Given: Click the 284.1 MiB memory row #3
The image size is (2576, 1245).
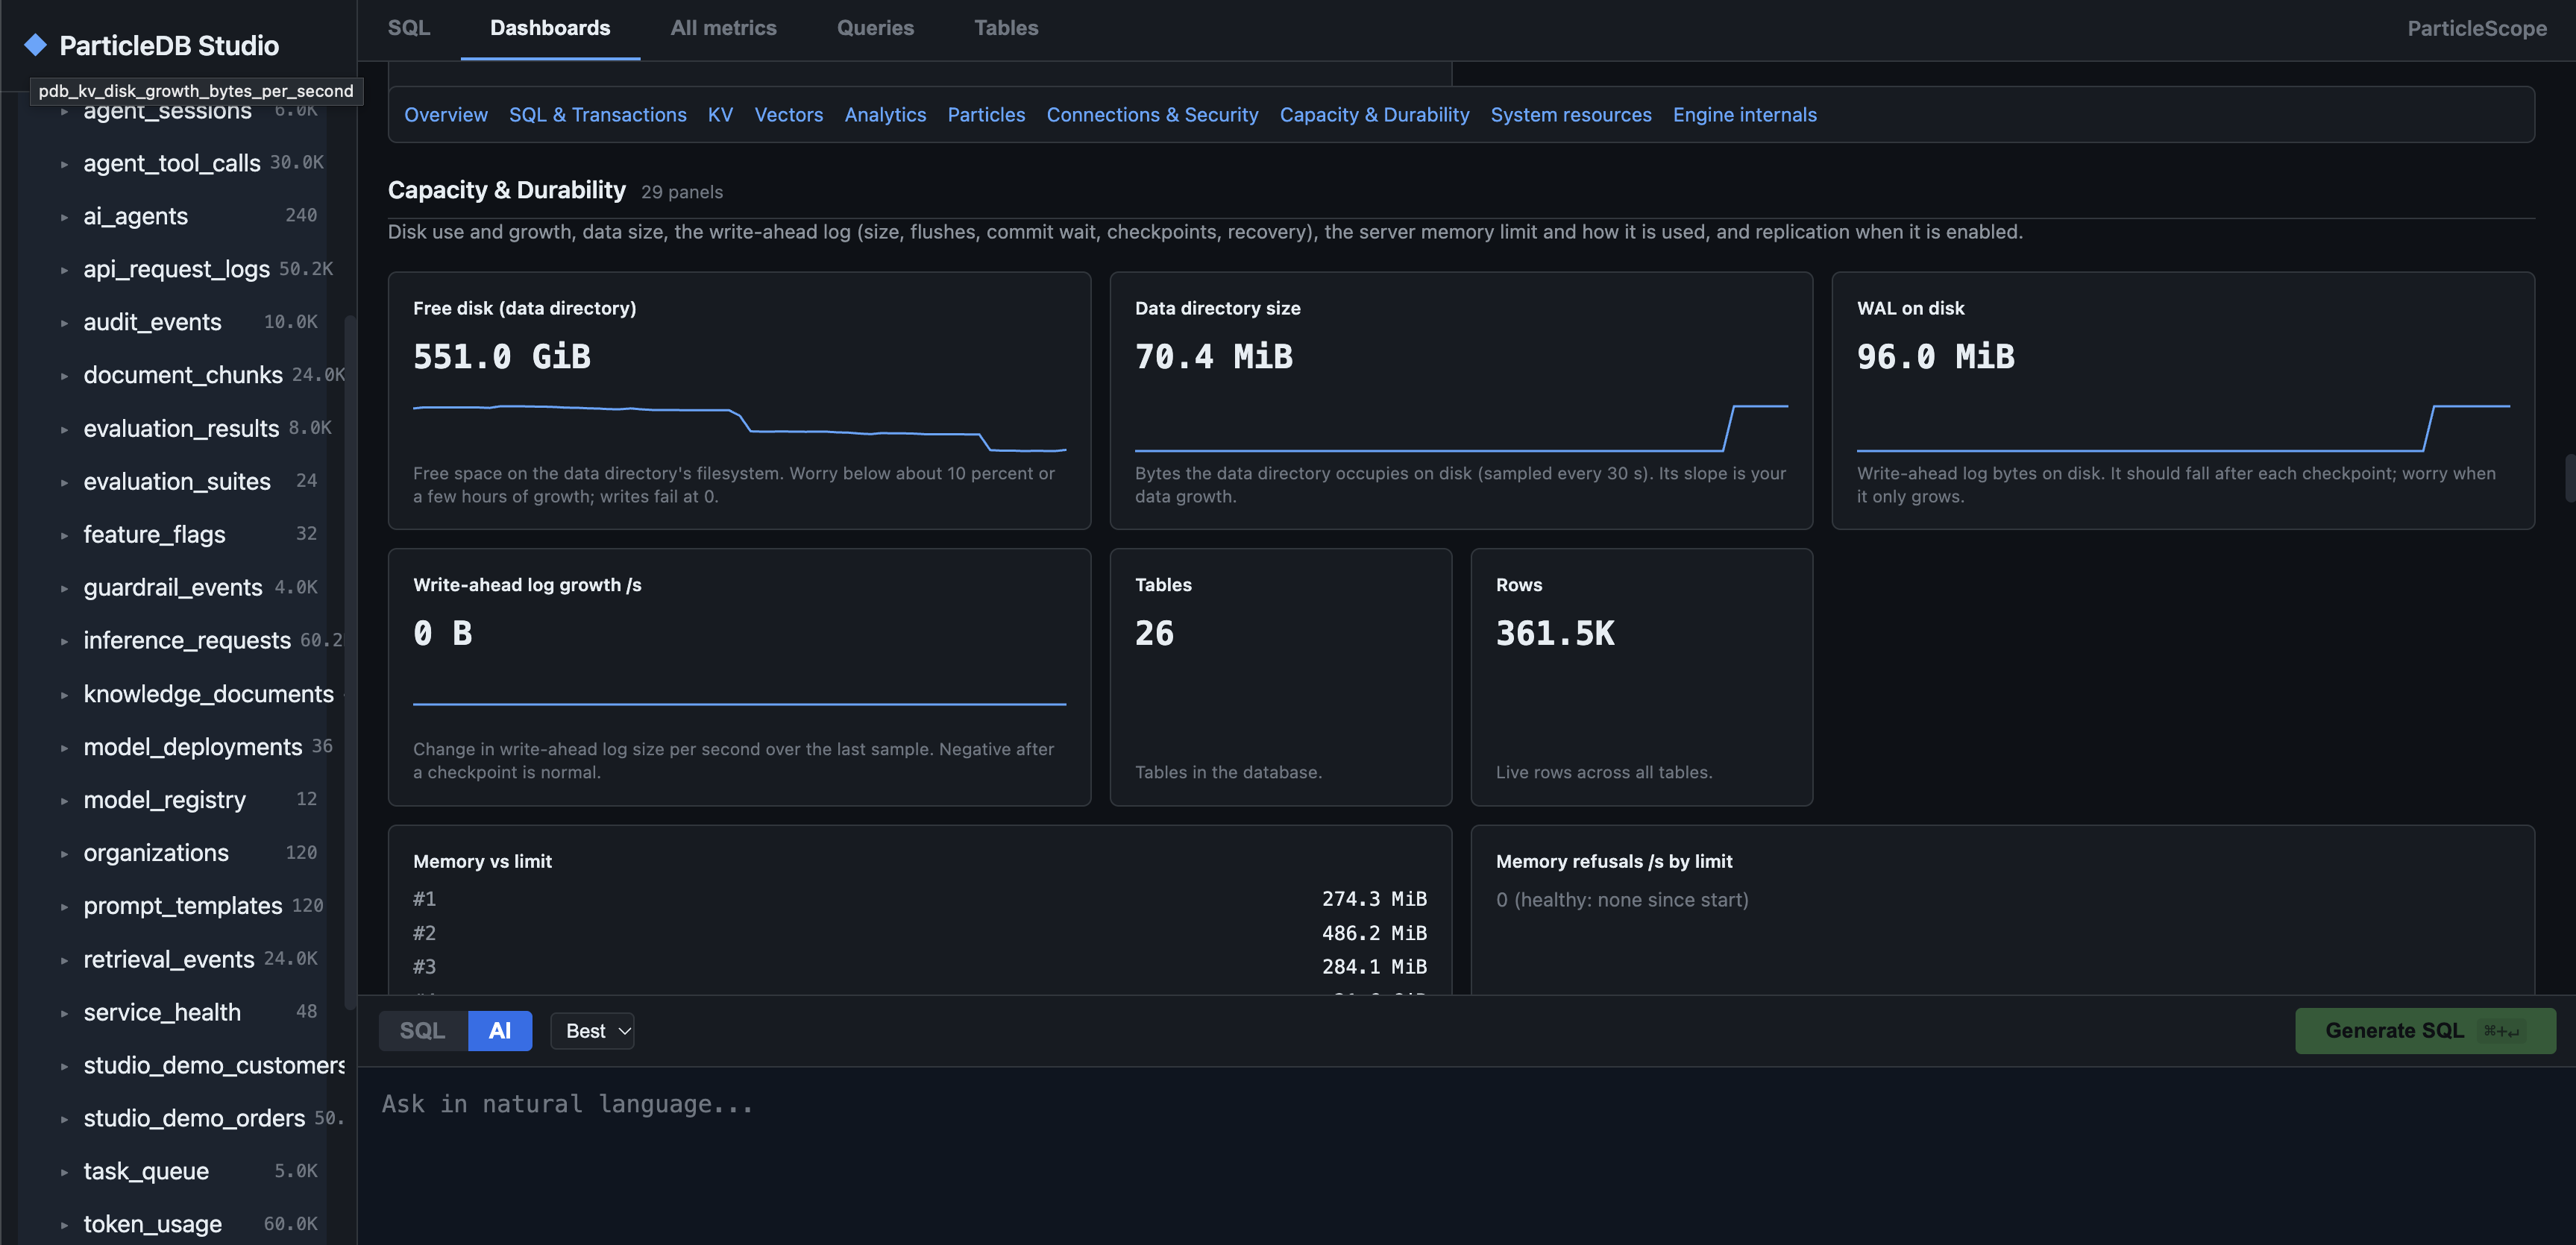Looking at the screenshot, I should (x=920, y=967).
